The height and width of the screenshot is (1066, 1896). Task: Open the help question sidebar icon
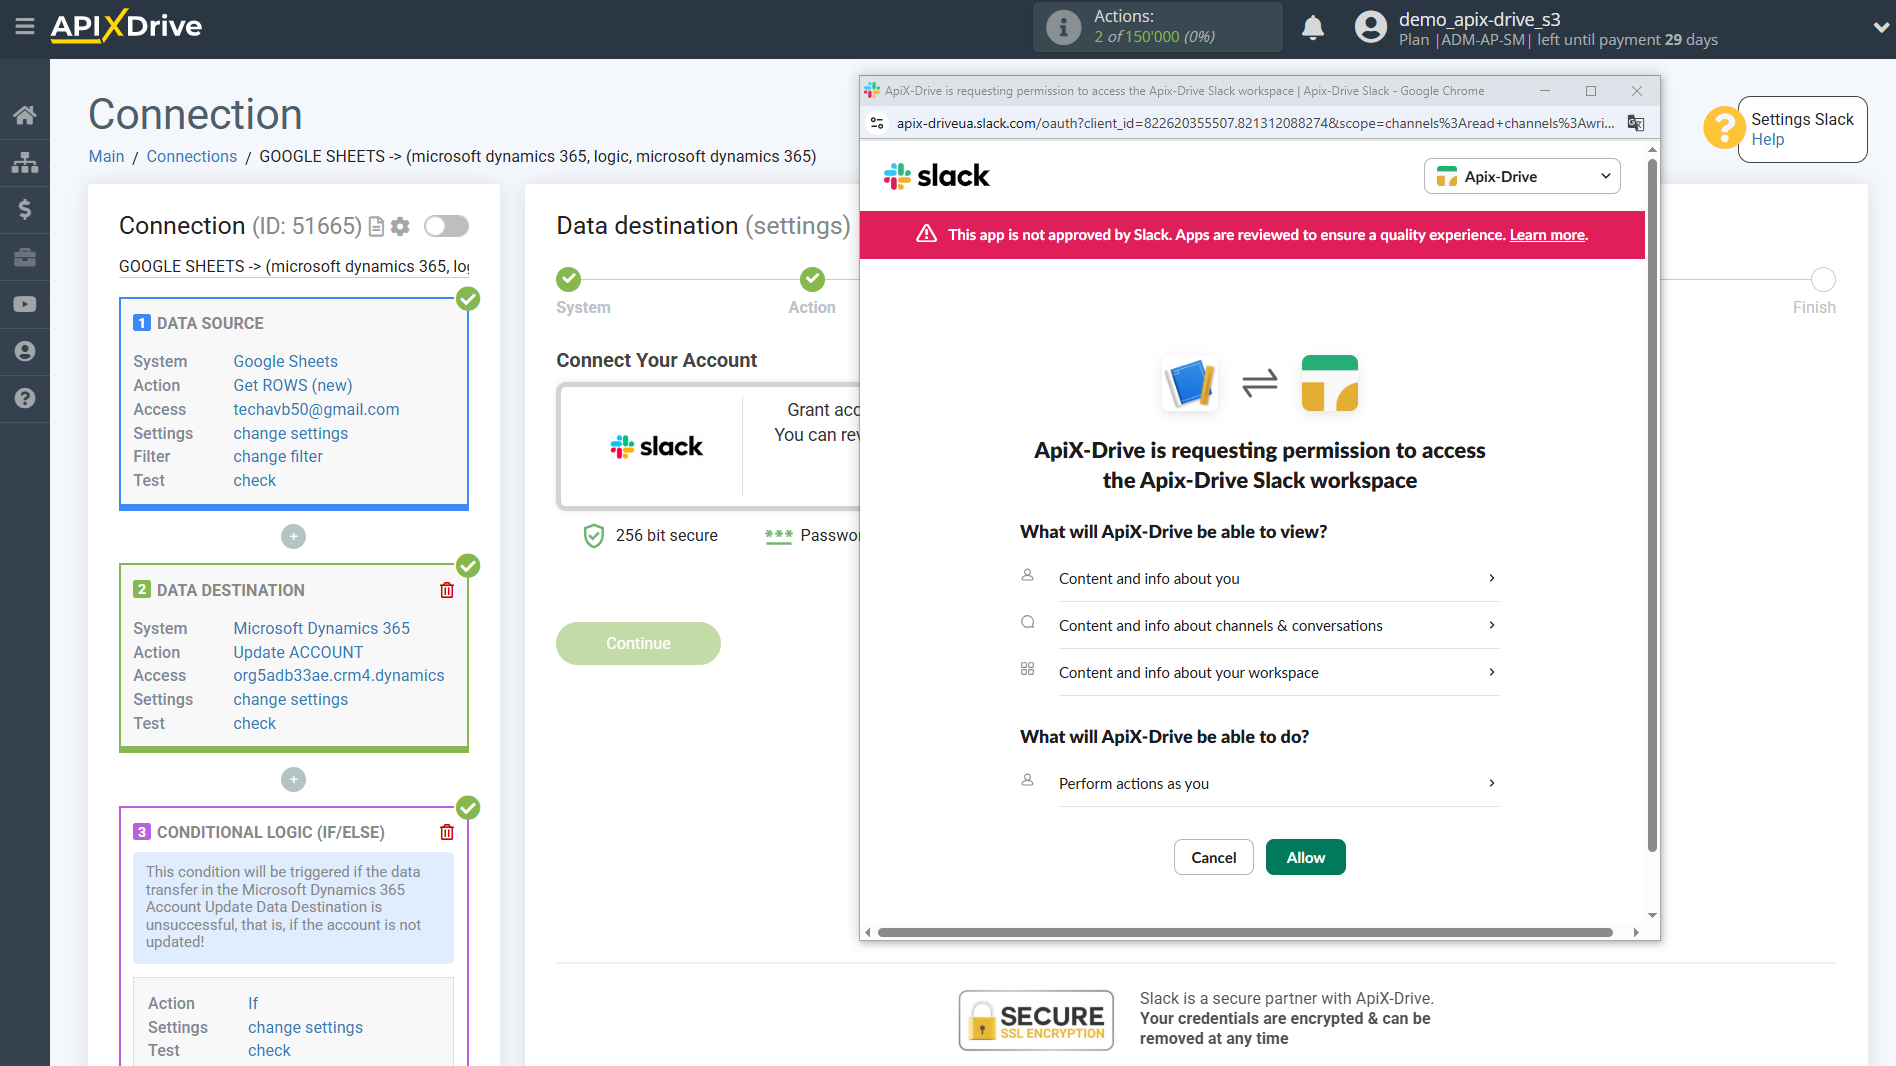pyautogui.click(x=25, y=398)
